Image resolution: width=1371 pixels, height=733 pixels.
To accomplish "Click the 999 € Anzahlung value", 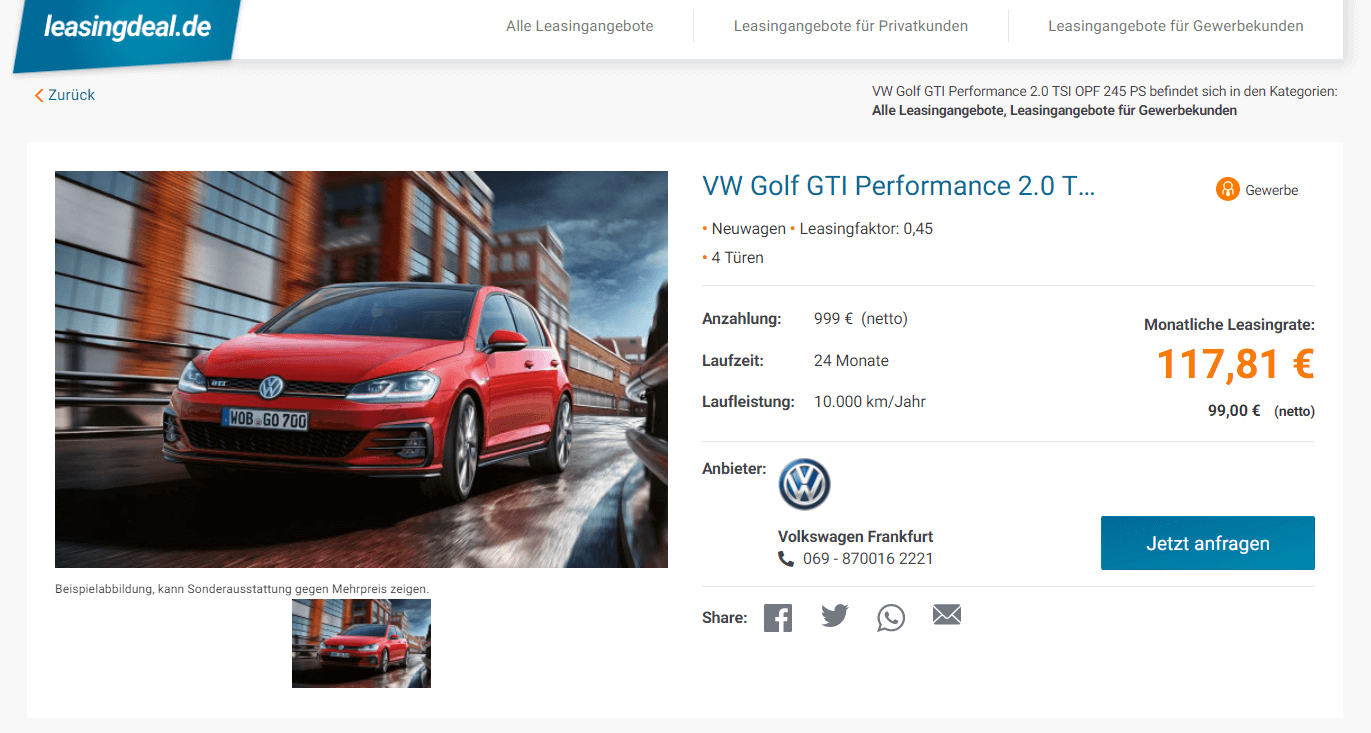I will pos(861,319).
